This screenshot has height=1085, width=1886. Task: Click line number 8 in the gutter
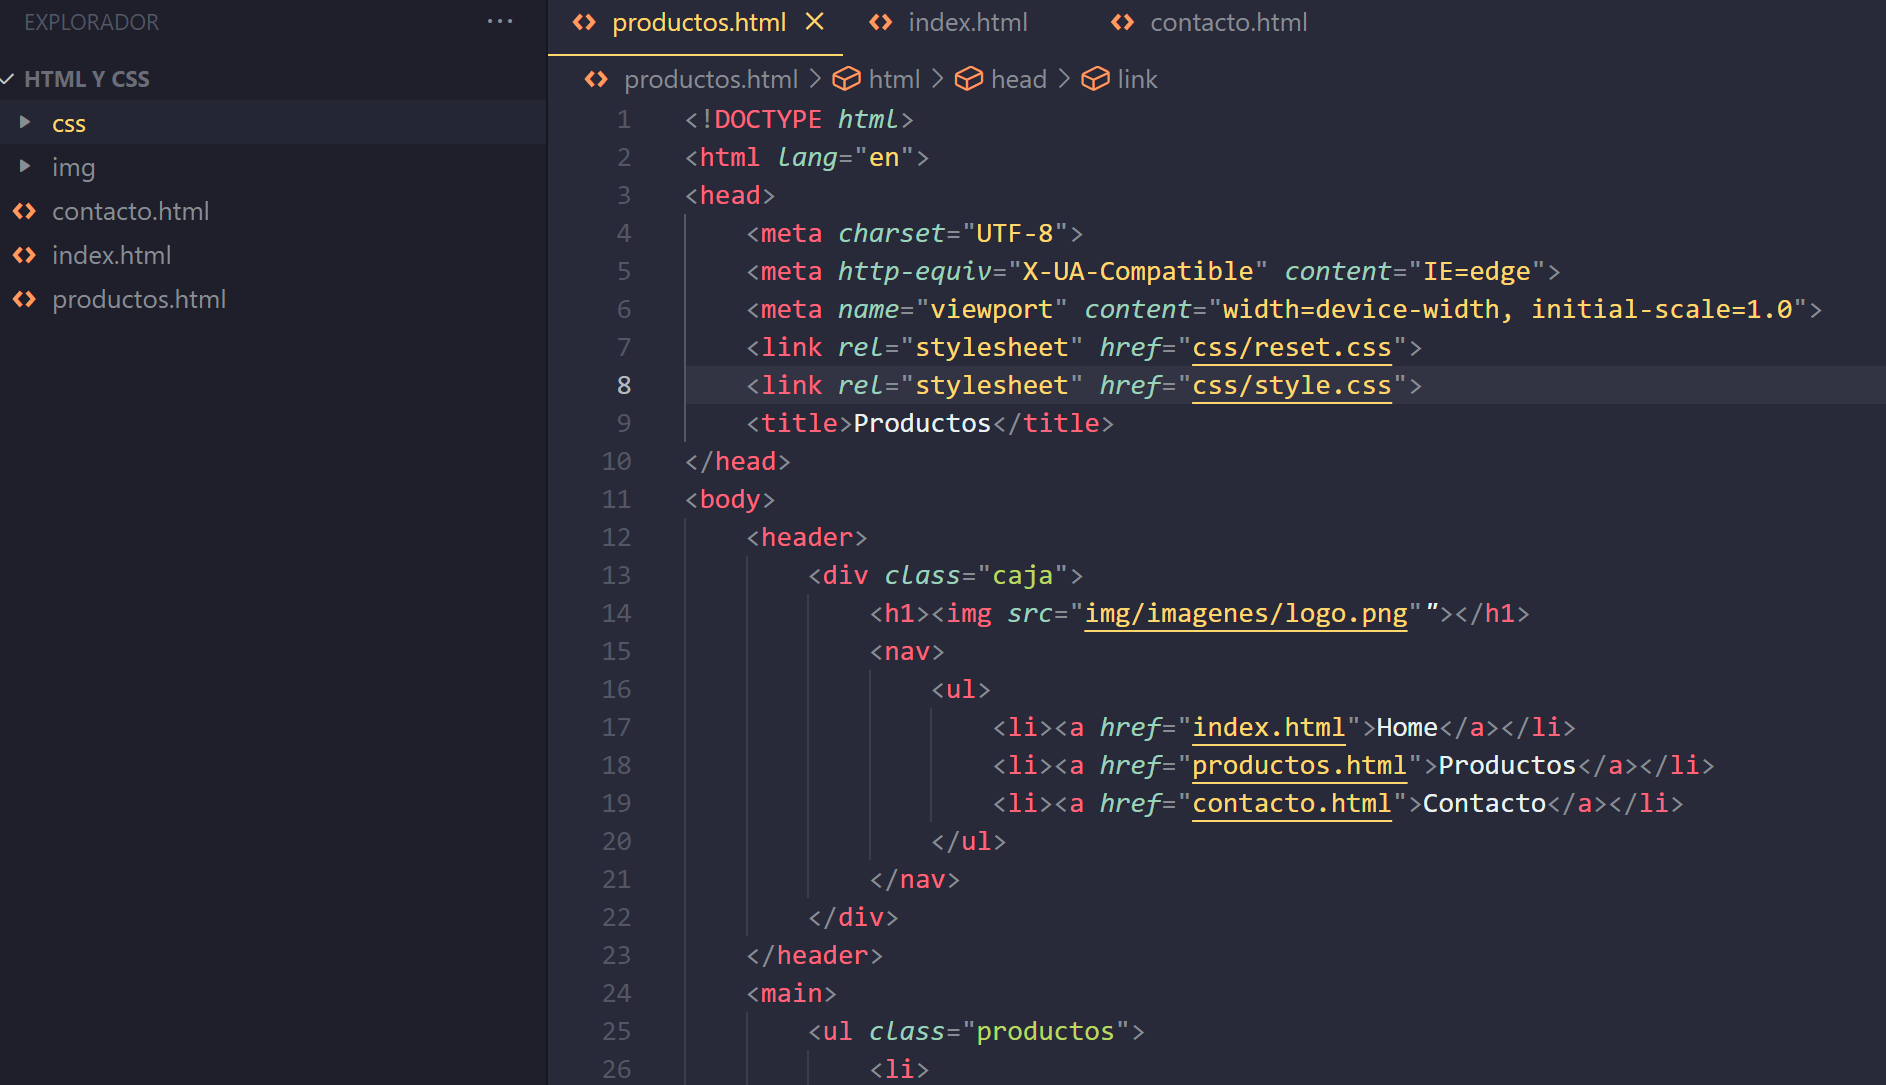(x=624, y=385)
